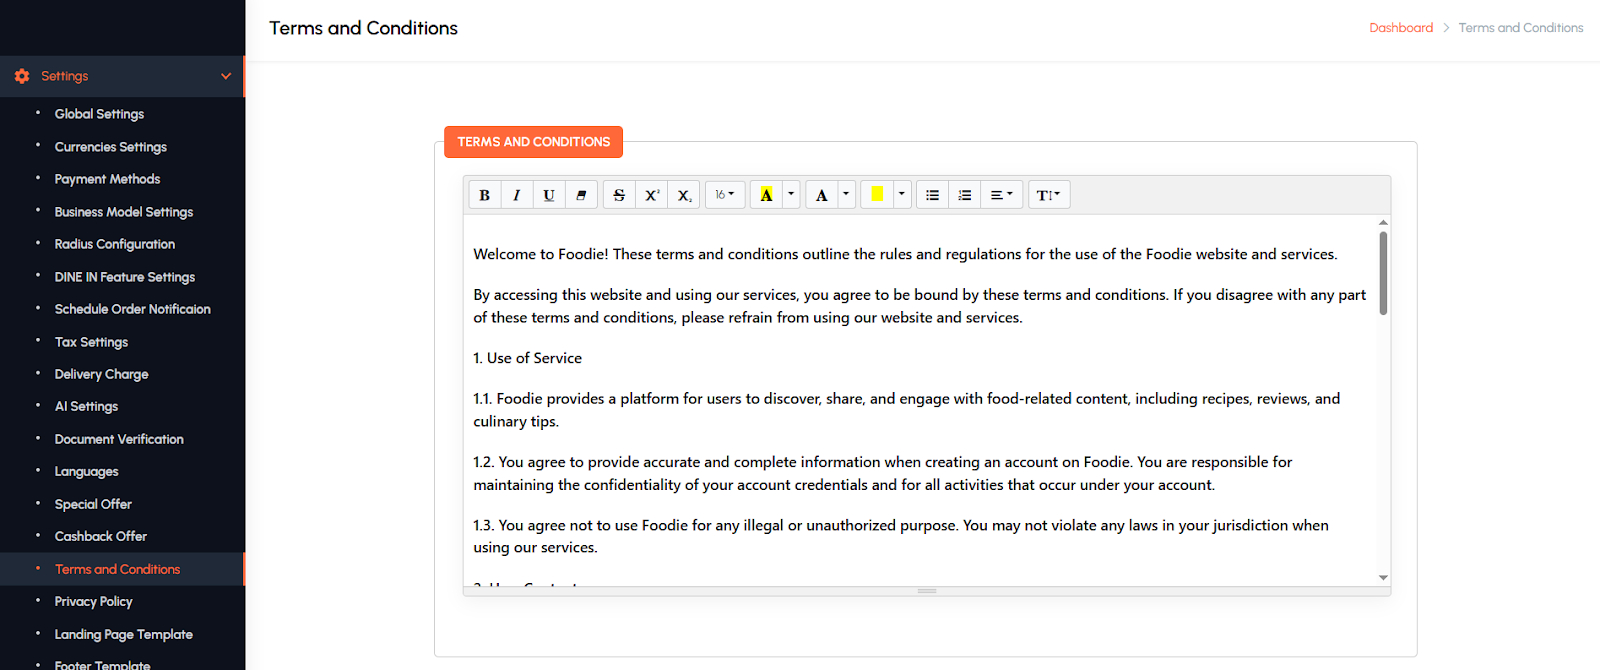This screenshot has width=1600, height=670.
Task: Apply strikethrough to text
Action: [619, 195]
